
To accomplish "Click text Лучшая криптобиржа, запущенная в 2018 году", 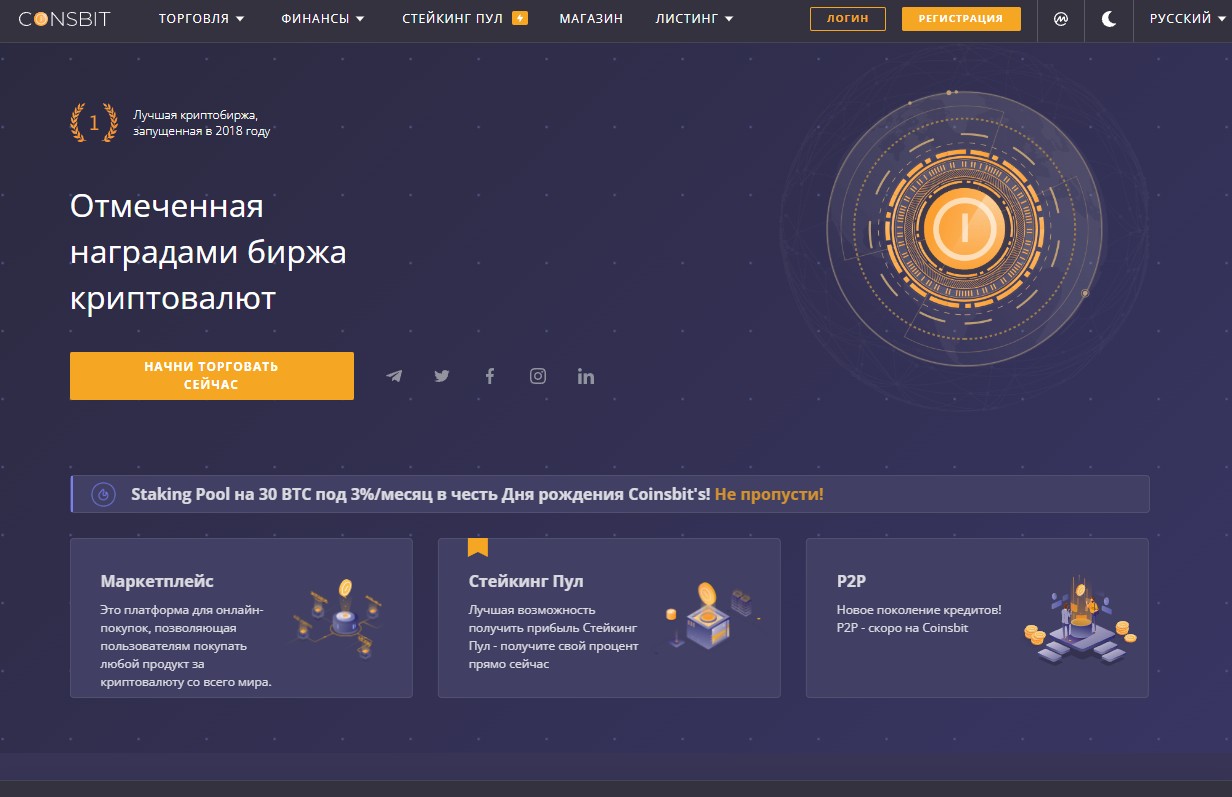I will click(x=202, y=123).
